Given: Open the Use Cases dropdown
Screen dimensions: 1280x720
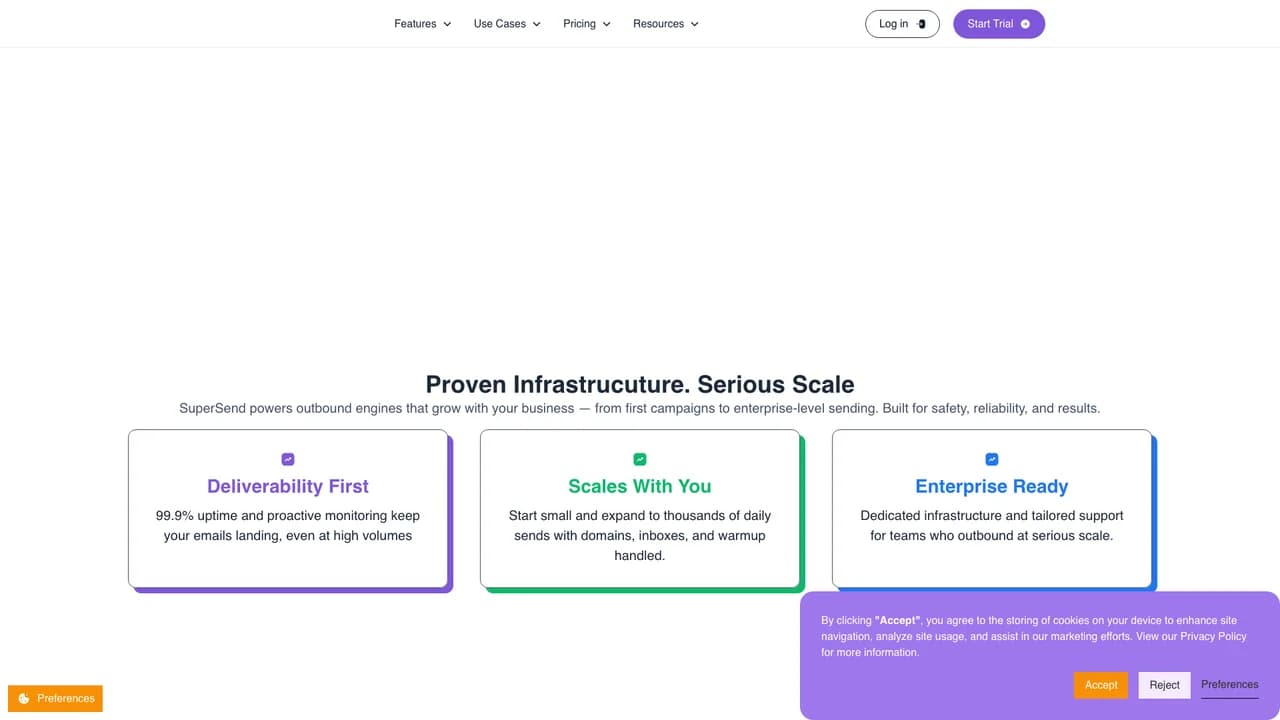Looking at the screenshot, I should pos(507,24).
